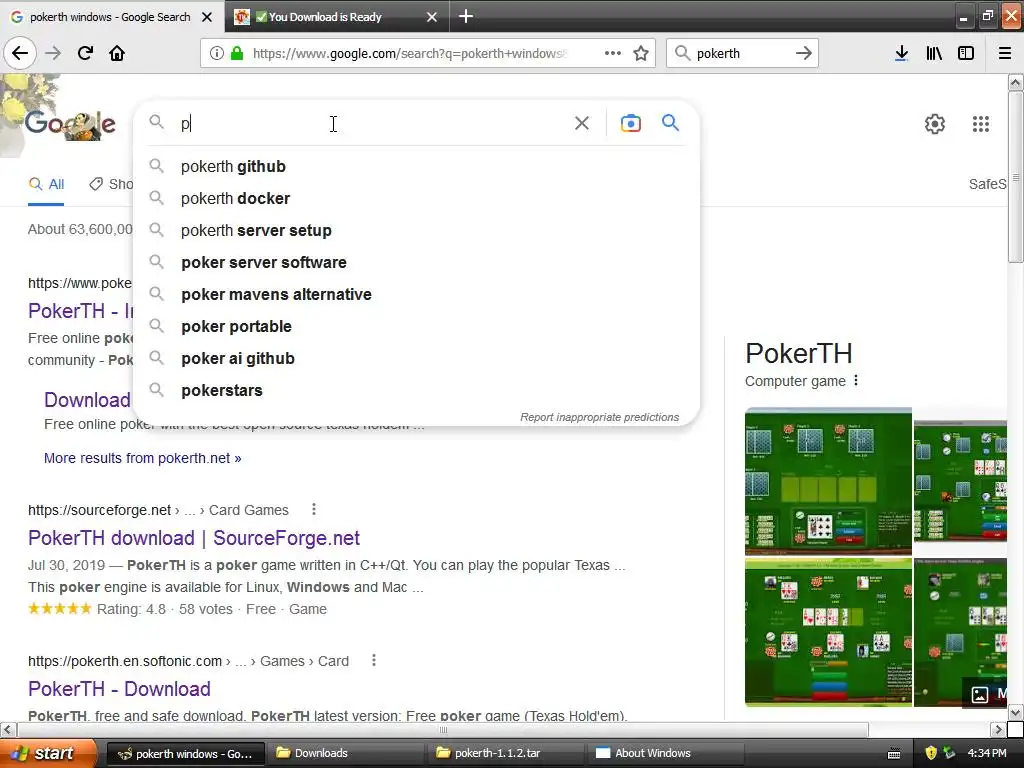Open More results from pokerth.net
This screenshot has width=1024, height=768.
142,458
